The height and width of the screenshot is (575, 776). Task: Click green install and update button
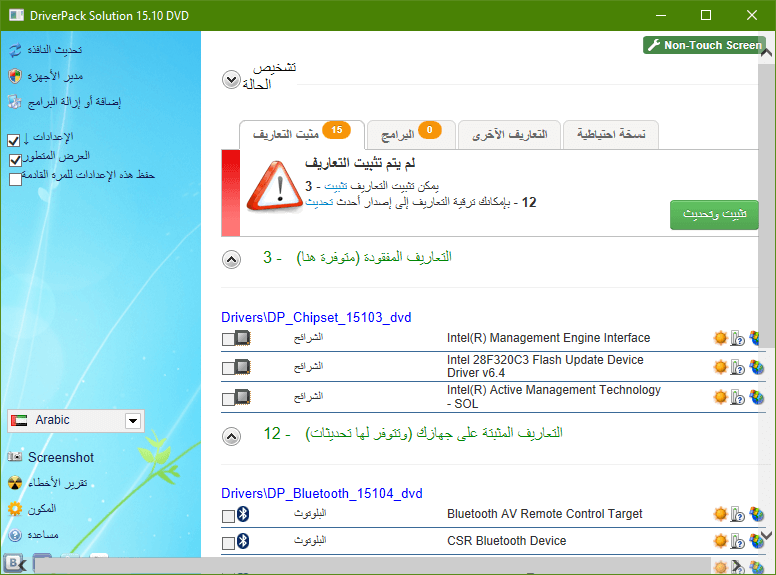click(714, 214)
